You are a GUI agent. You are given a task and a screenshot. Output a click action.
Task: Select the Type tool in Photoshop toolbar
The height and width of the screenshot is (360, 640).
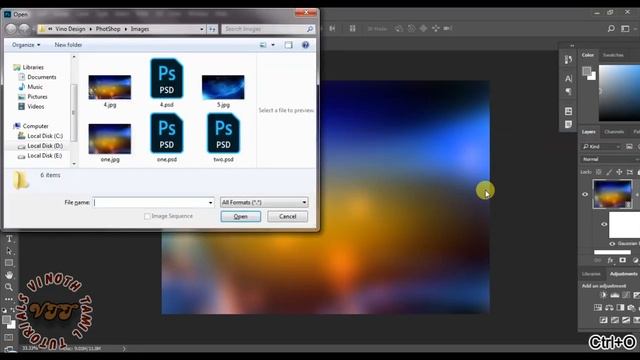click(9, 239)
